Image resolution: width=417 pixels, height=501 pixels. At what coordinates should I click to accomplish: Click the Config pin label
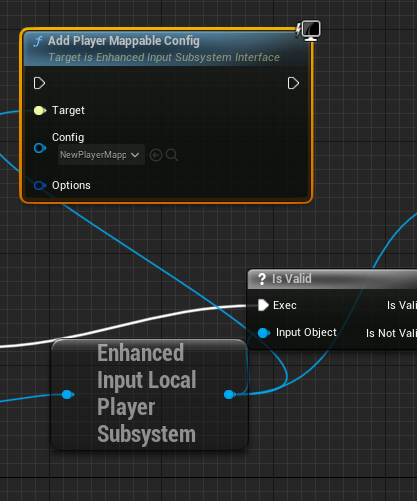pyautogui.click(x=68, y=137)
